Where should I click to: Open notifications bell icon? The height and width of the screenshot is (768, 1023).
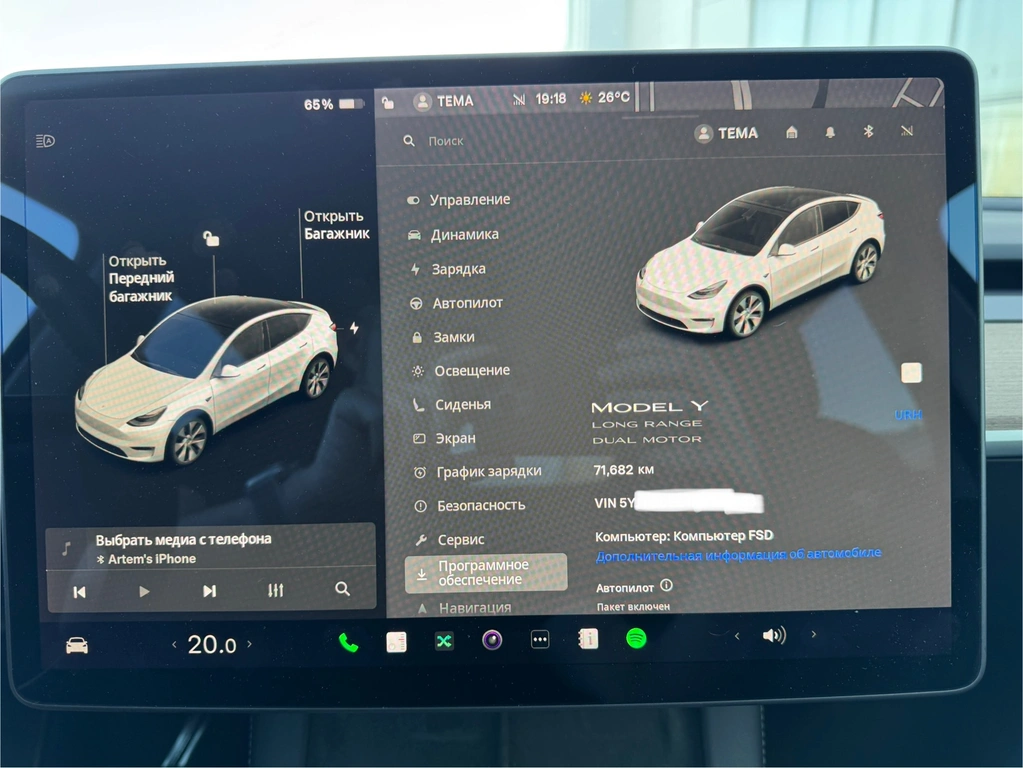point(830,132)
